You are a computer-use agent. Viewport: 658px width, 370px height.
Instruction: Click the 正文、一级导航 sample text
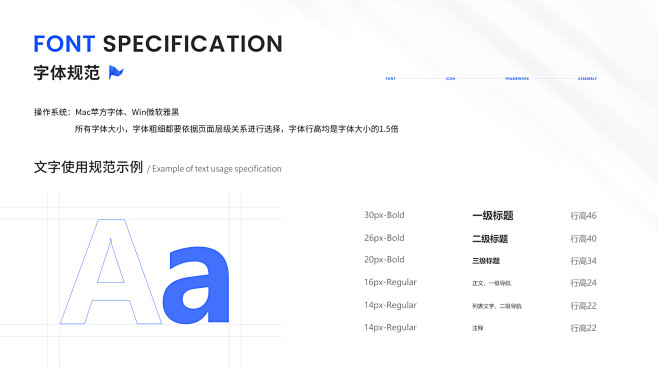pyautogui.click(x=491, y=283)
